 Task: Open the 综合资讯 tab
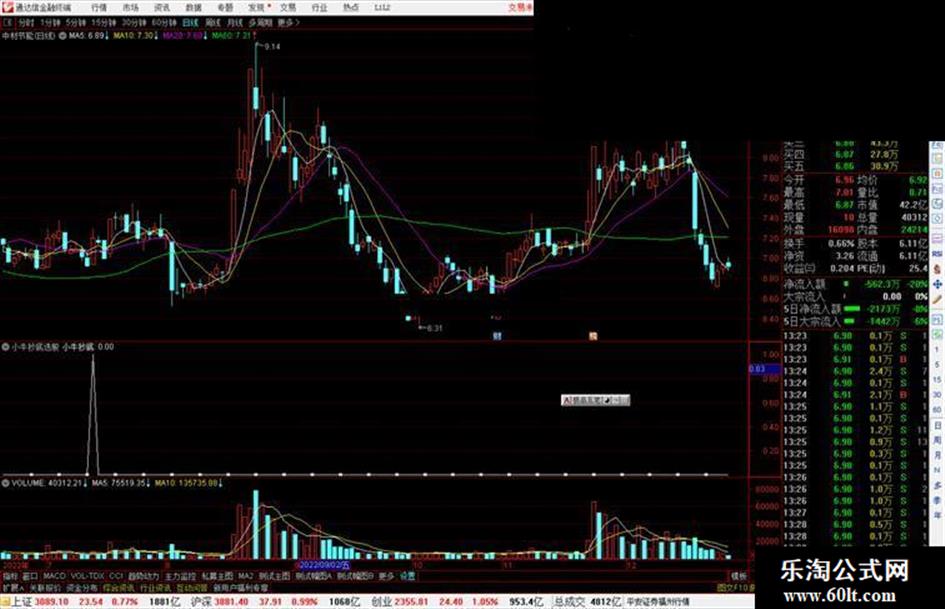119,587
